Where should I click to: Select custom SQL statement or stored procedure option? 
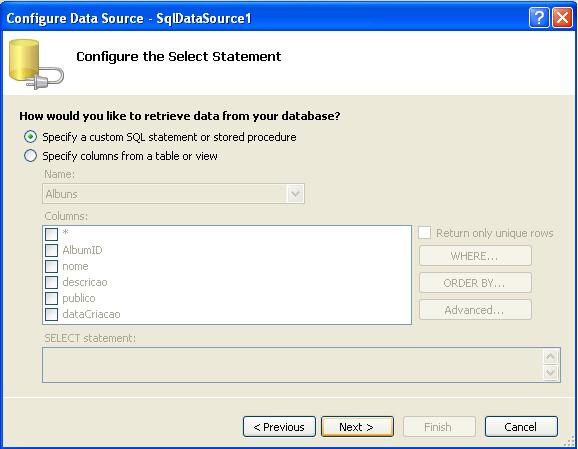pos(30,137)
